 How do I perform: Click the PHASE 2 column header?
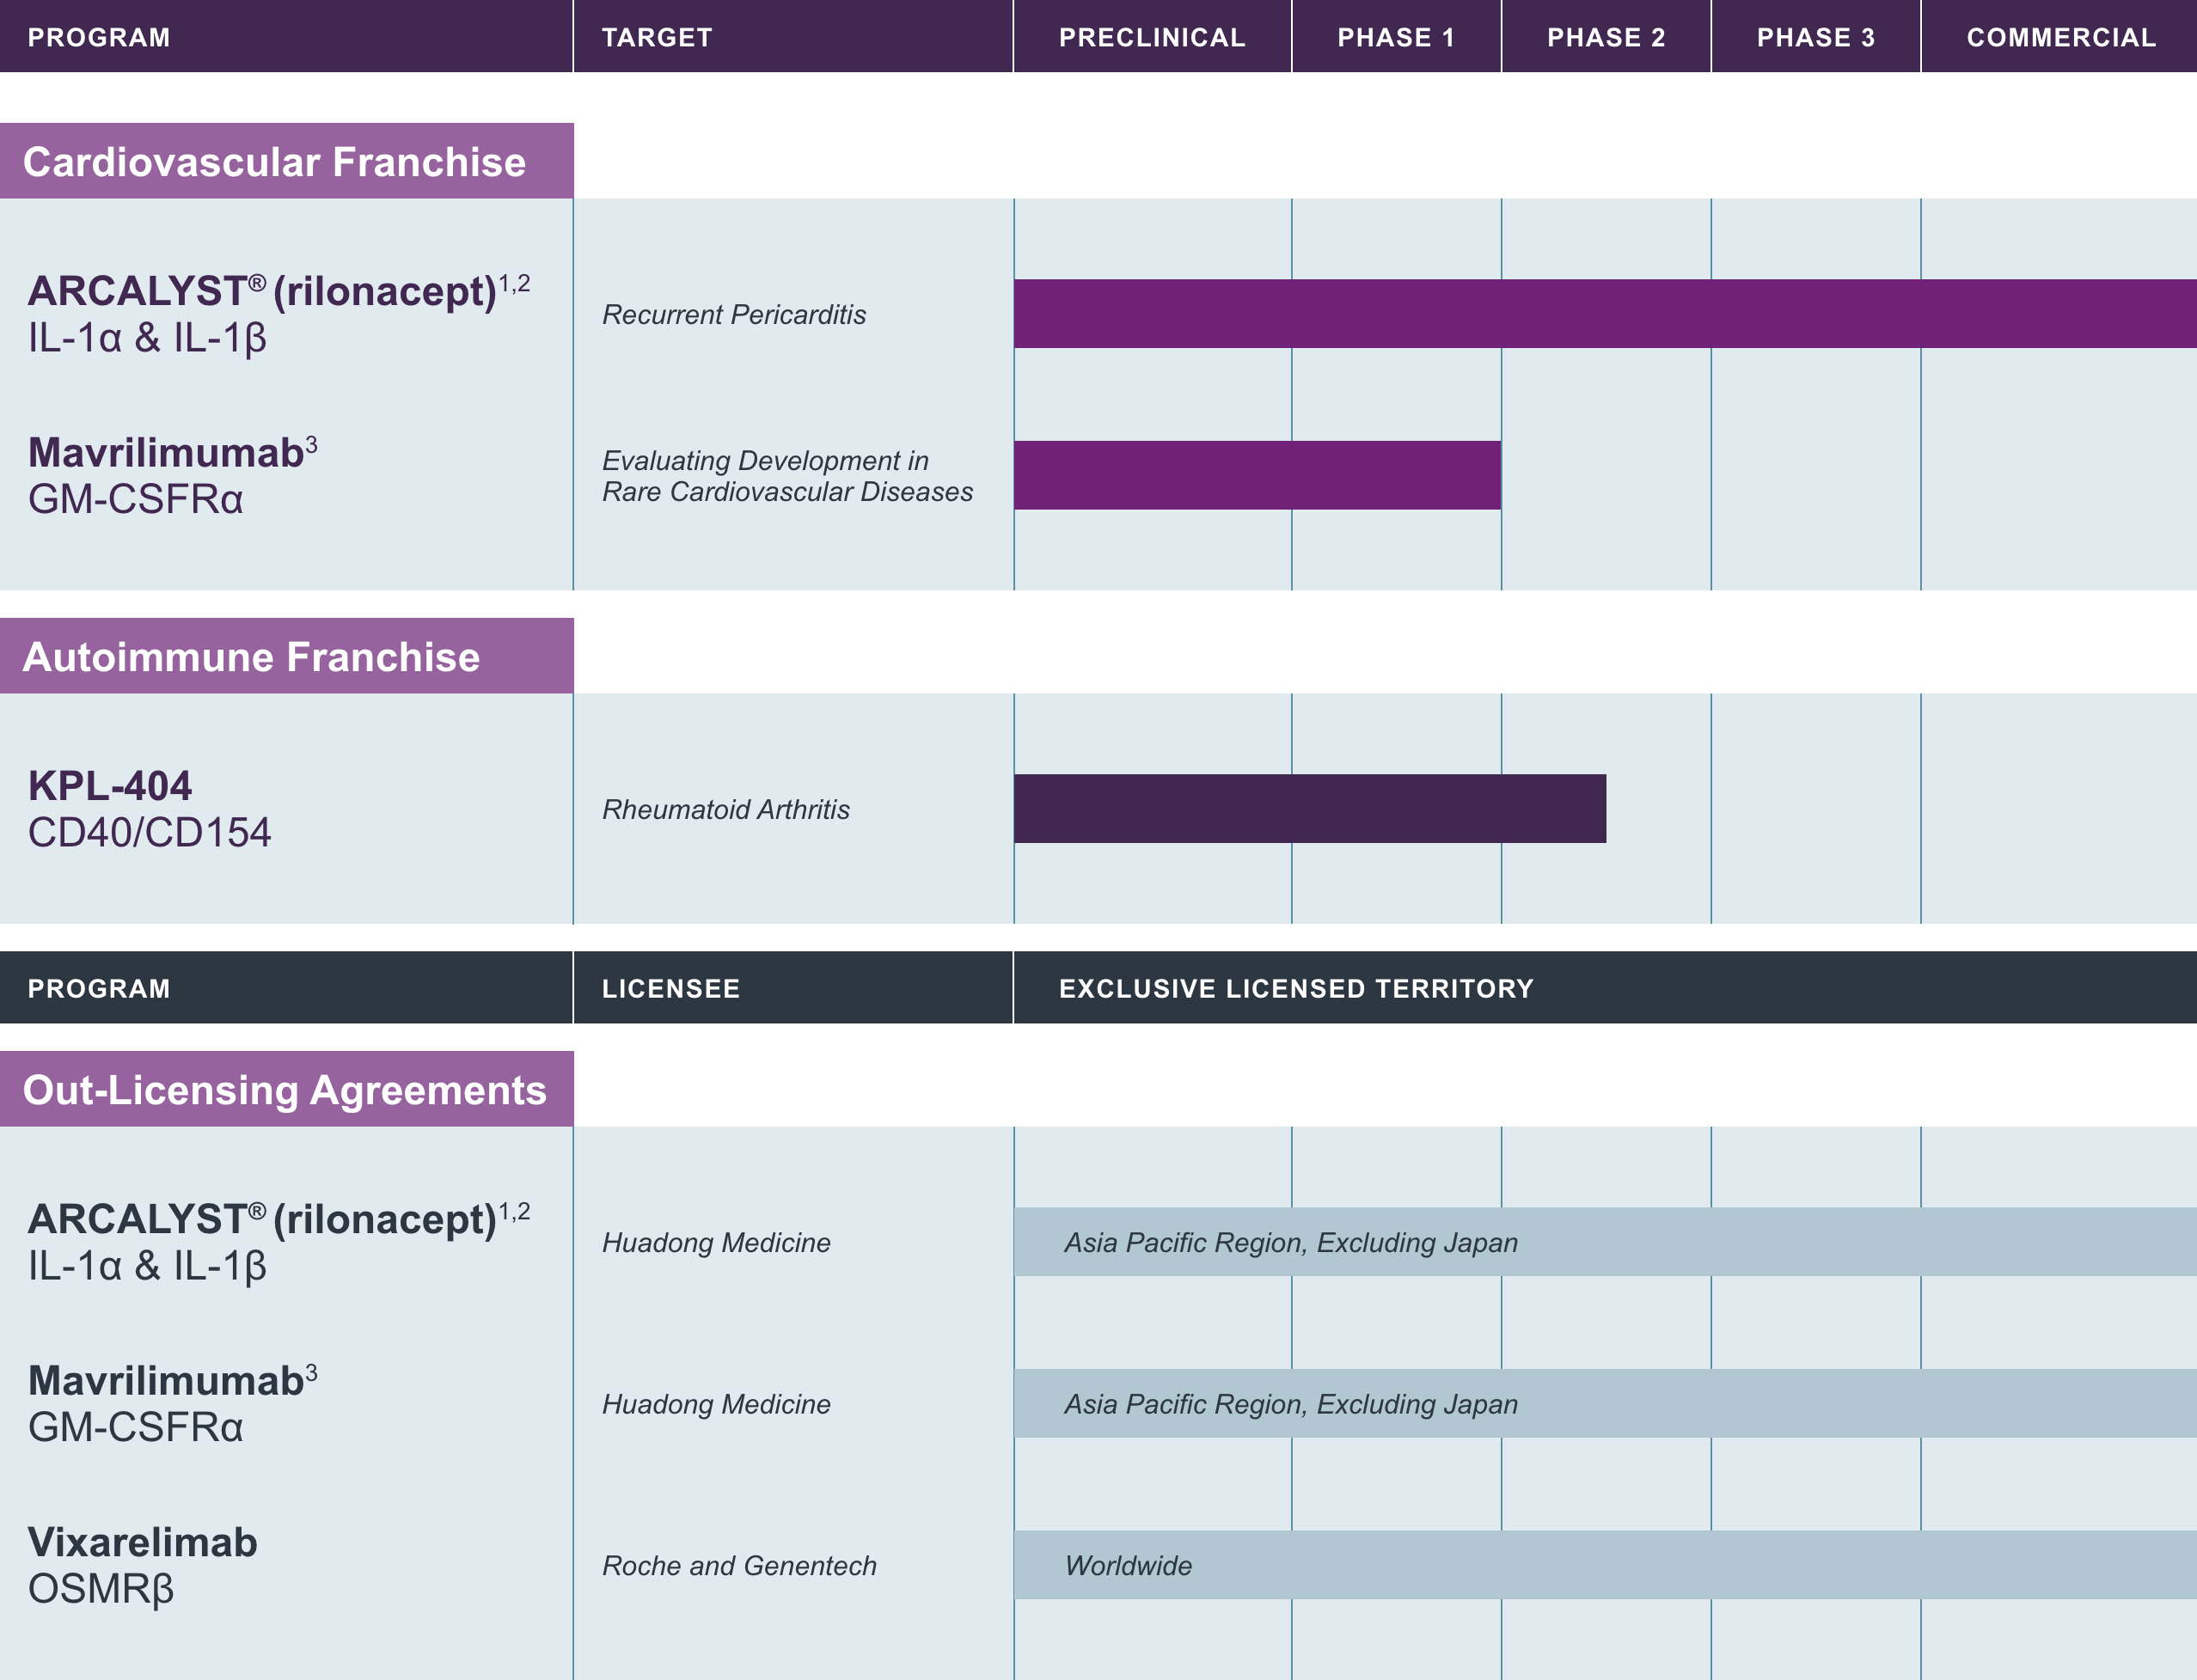[x=1606, y=37]
